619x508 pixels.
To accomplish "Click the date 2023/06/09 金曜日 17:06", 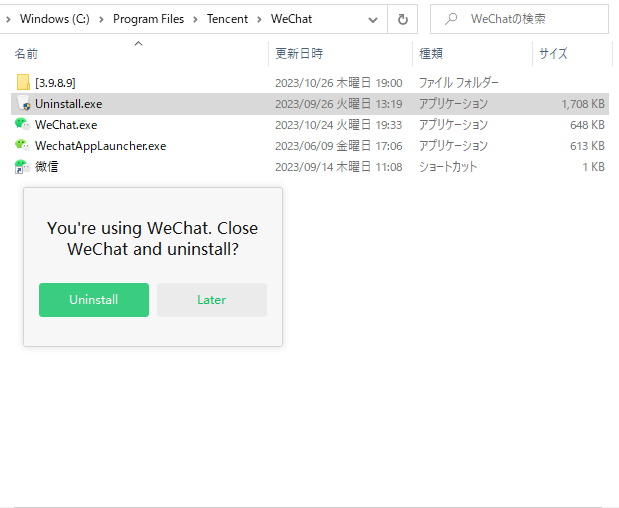I will coord(339,146).
